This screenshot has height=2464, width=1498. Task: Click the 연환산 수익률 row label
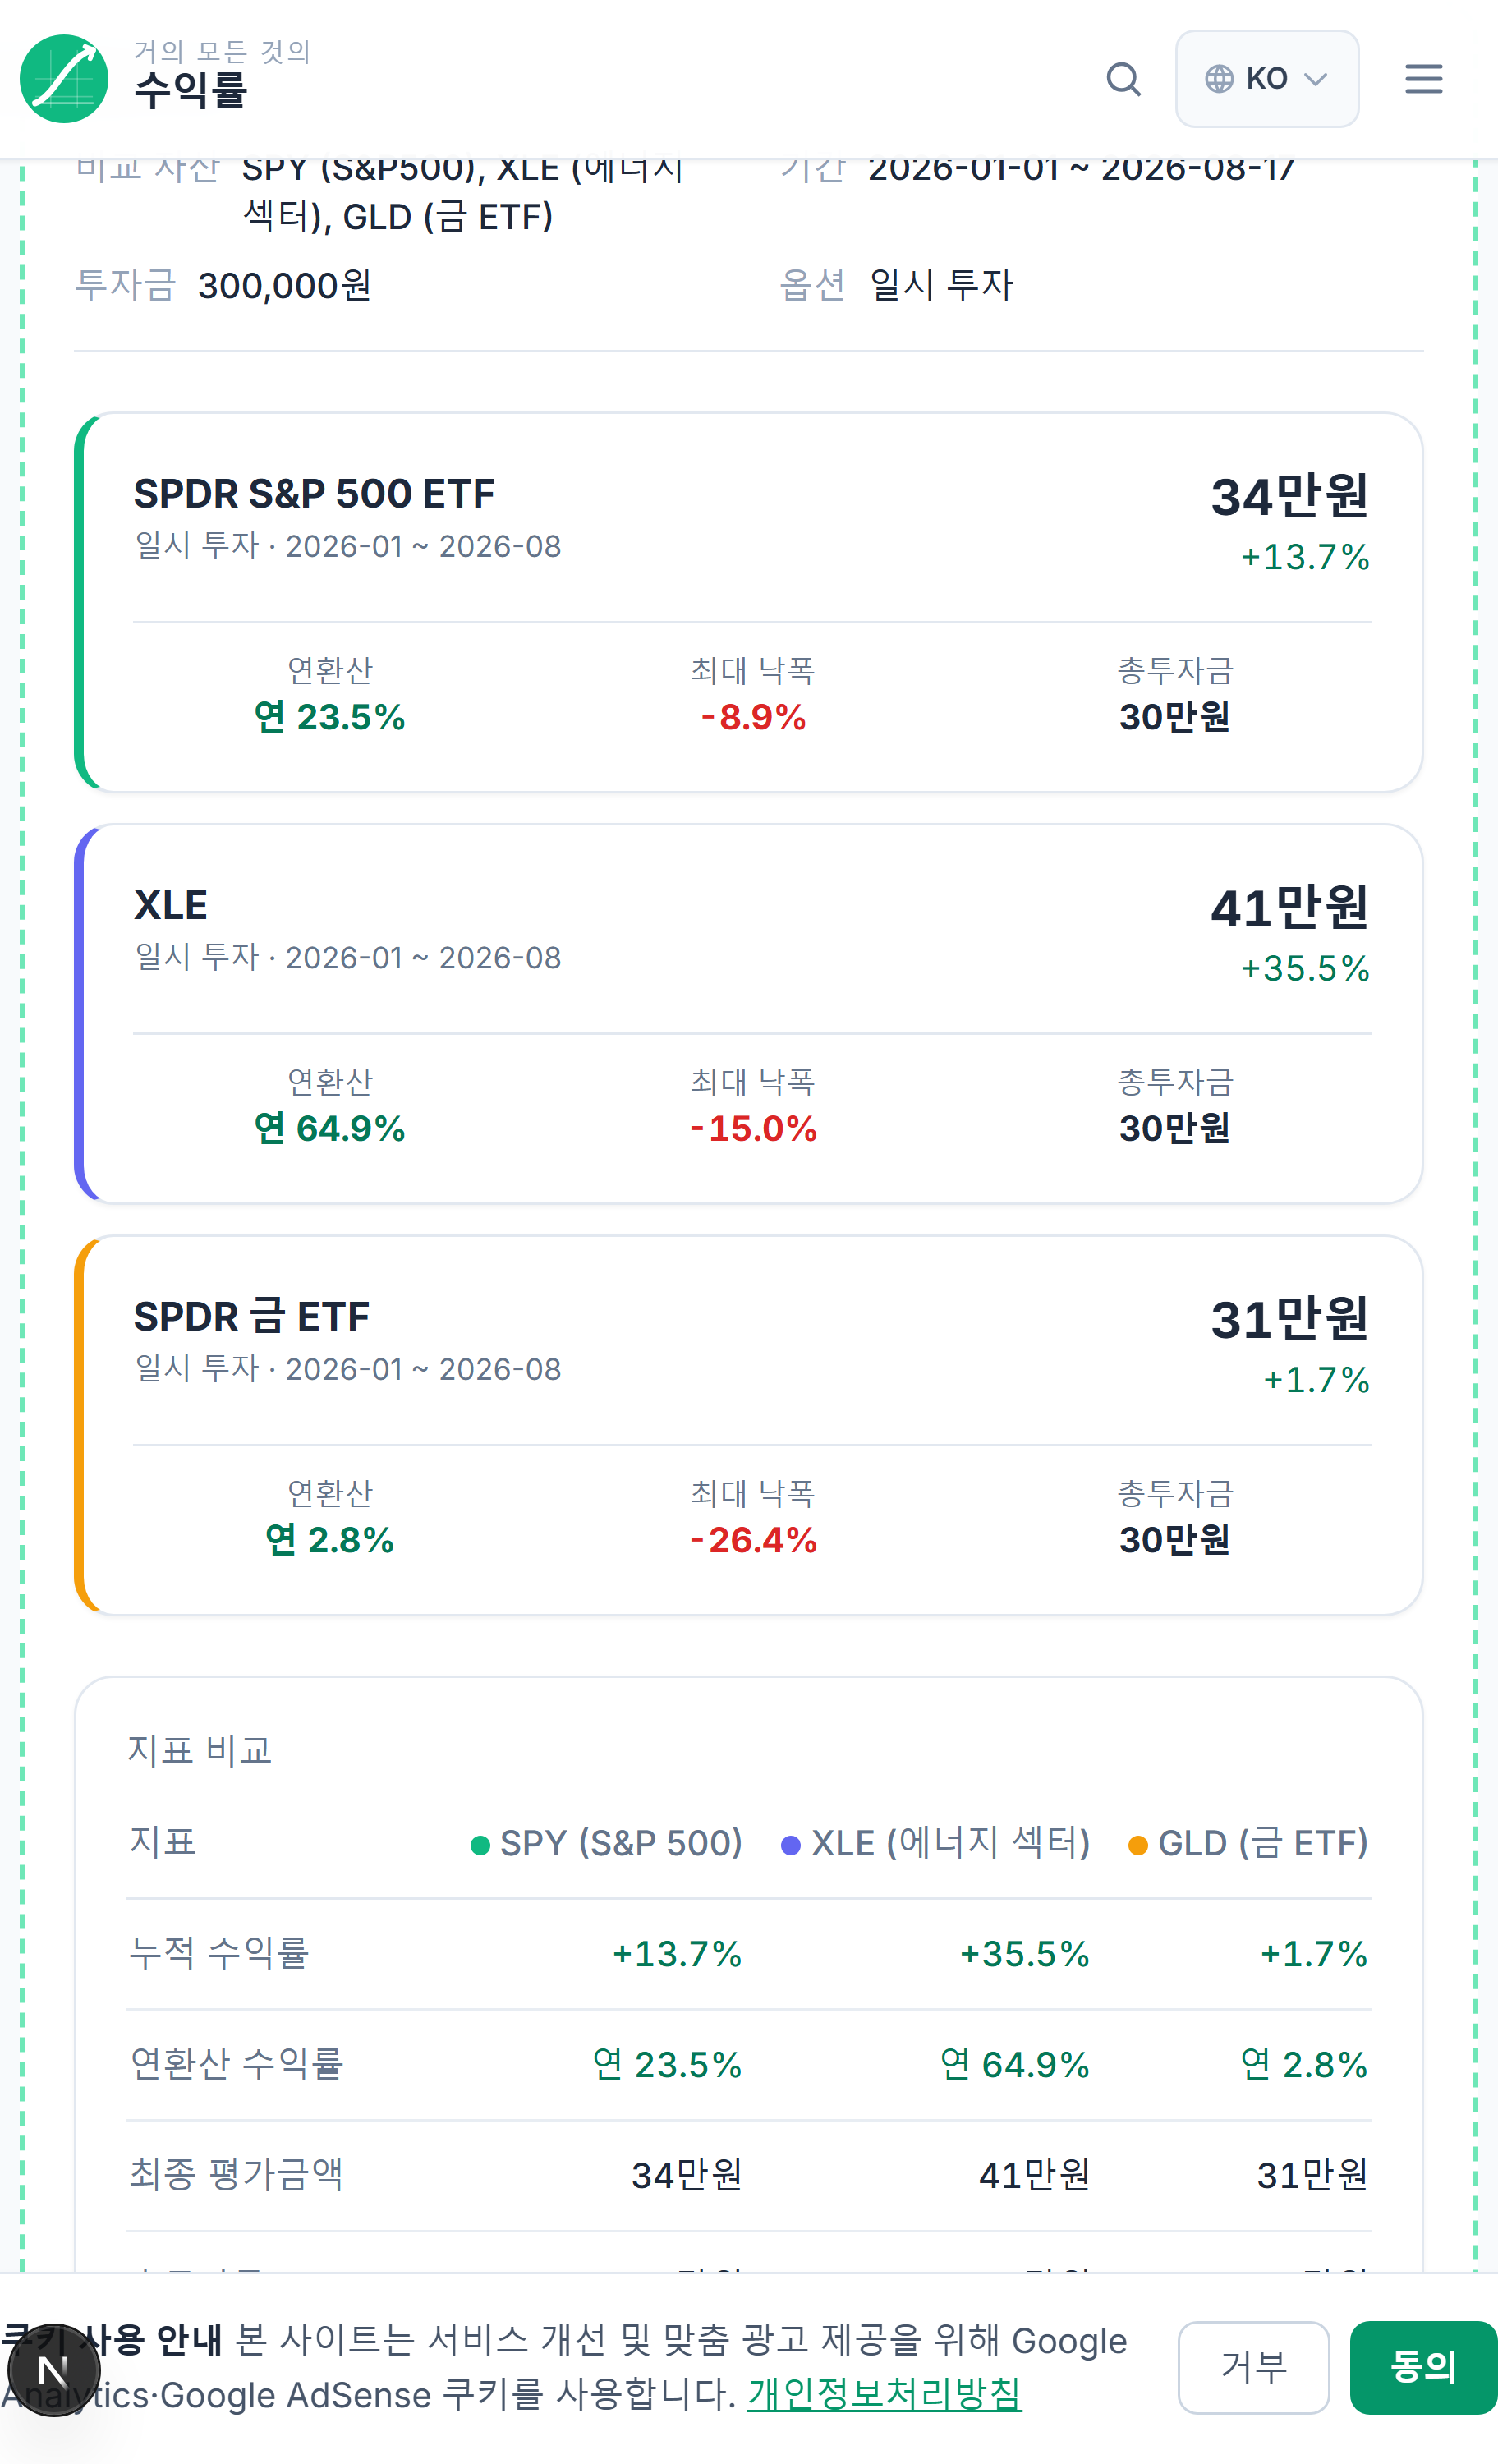click(x=237, y=2063)
